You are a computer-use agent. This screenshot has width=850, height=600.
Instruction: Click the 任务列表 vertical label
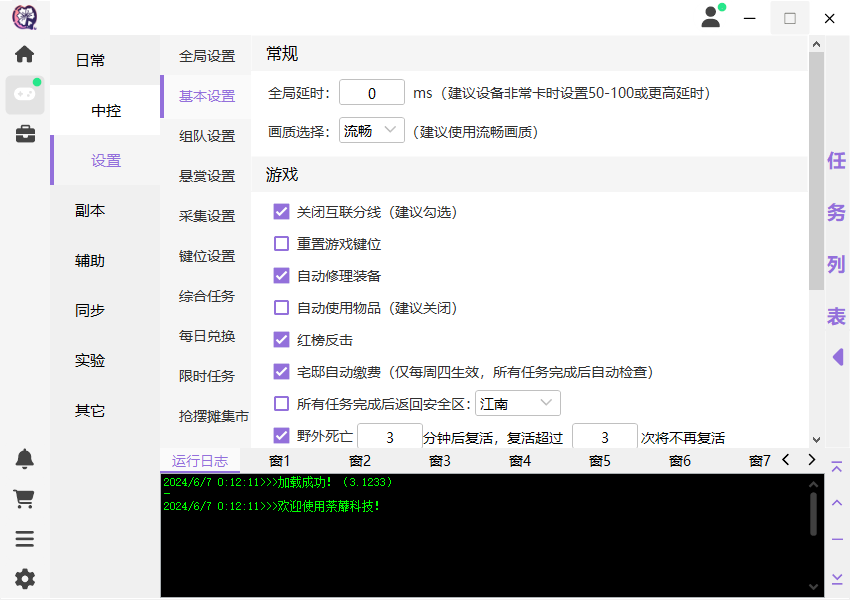[836, 238]
